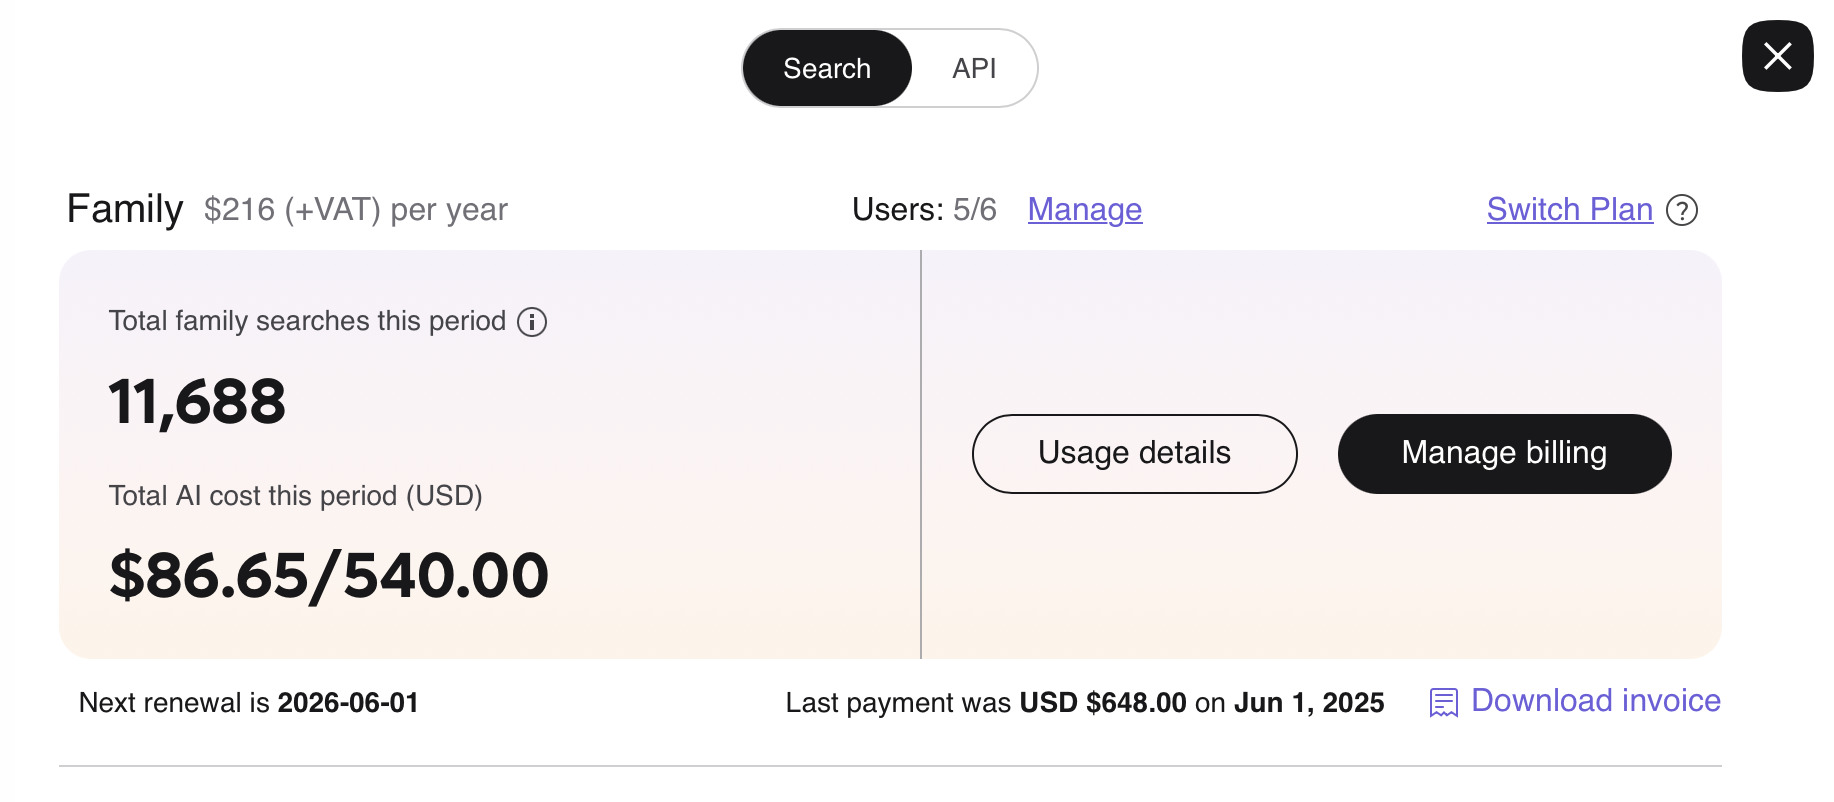Click the question mark help icon near Switch Plan
Viewport: 1834px width, 802px height.
(1682, 210)
